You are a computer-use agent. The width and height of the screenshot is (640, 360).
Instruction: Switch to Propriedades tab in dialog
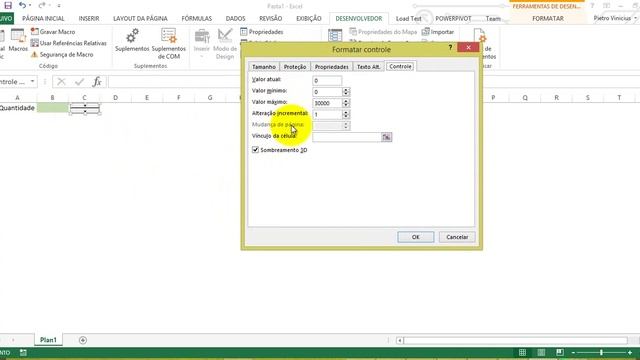[331, 67]
